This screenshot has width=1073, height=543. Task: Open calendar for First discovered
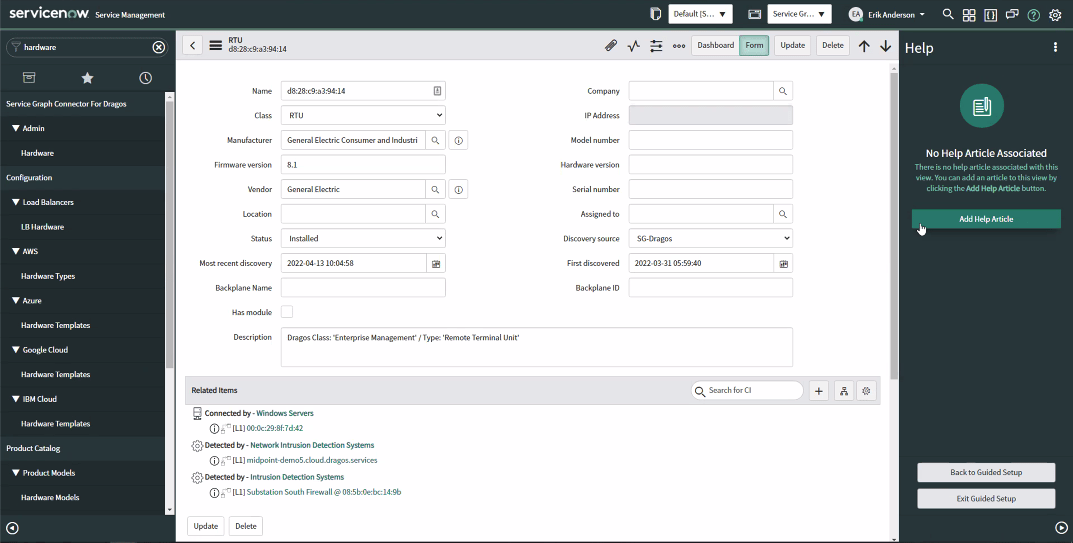coord(784,264)
